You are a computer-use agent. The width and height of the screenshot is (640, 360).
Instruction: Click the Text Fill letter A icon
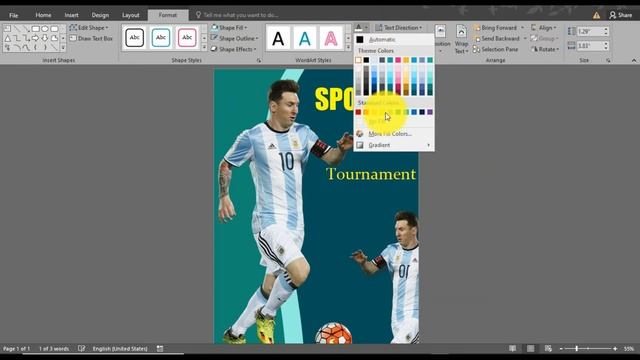click(x=358, y=28)
